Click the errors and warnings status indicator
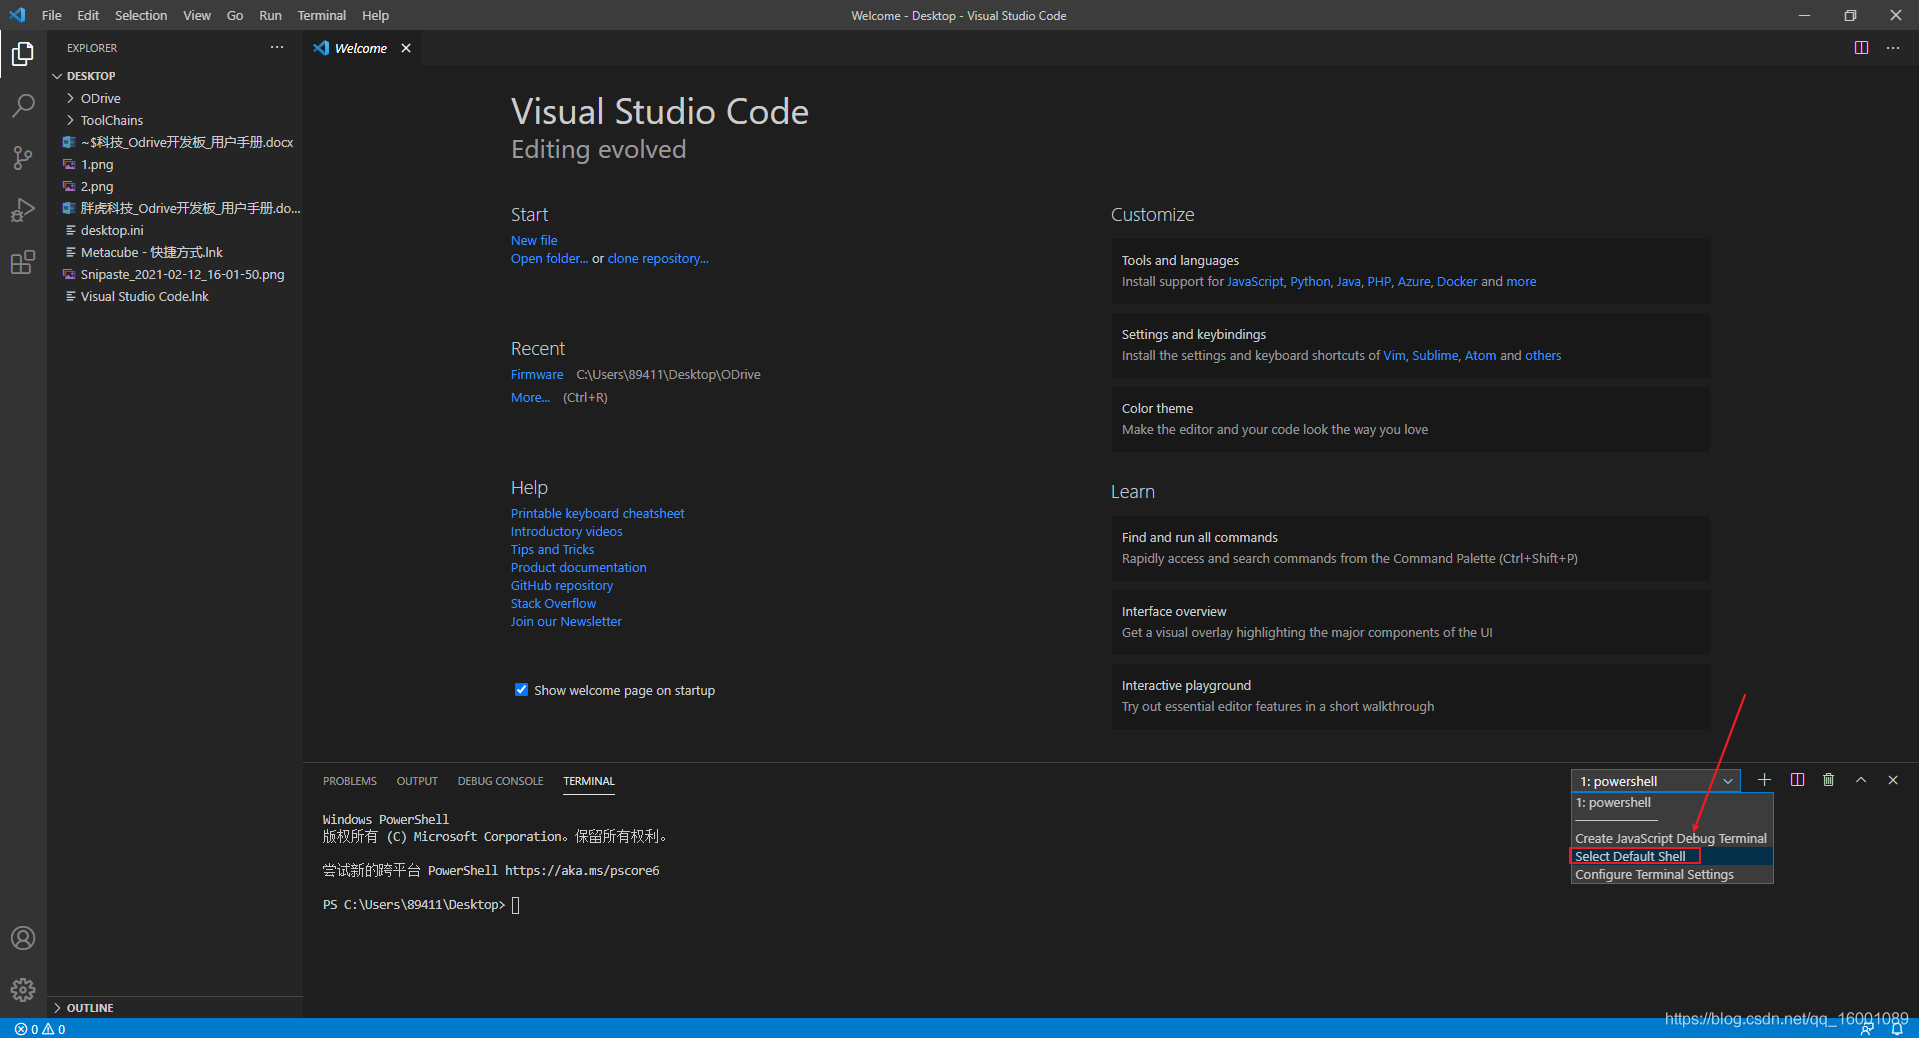This screenshot has width=1919, height=1038. (40, 1029)
